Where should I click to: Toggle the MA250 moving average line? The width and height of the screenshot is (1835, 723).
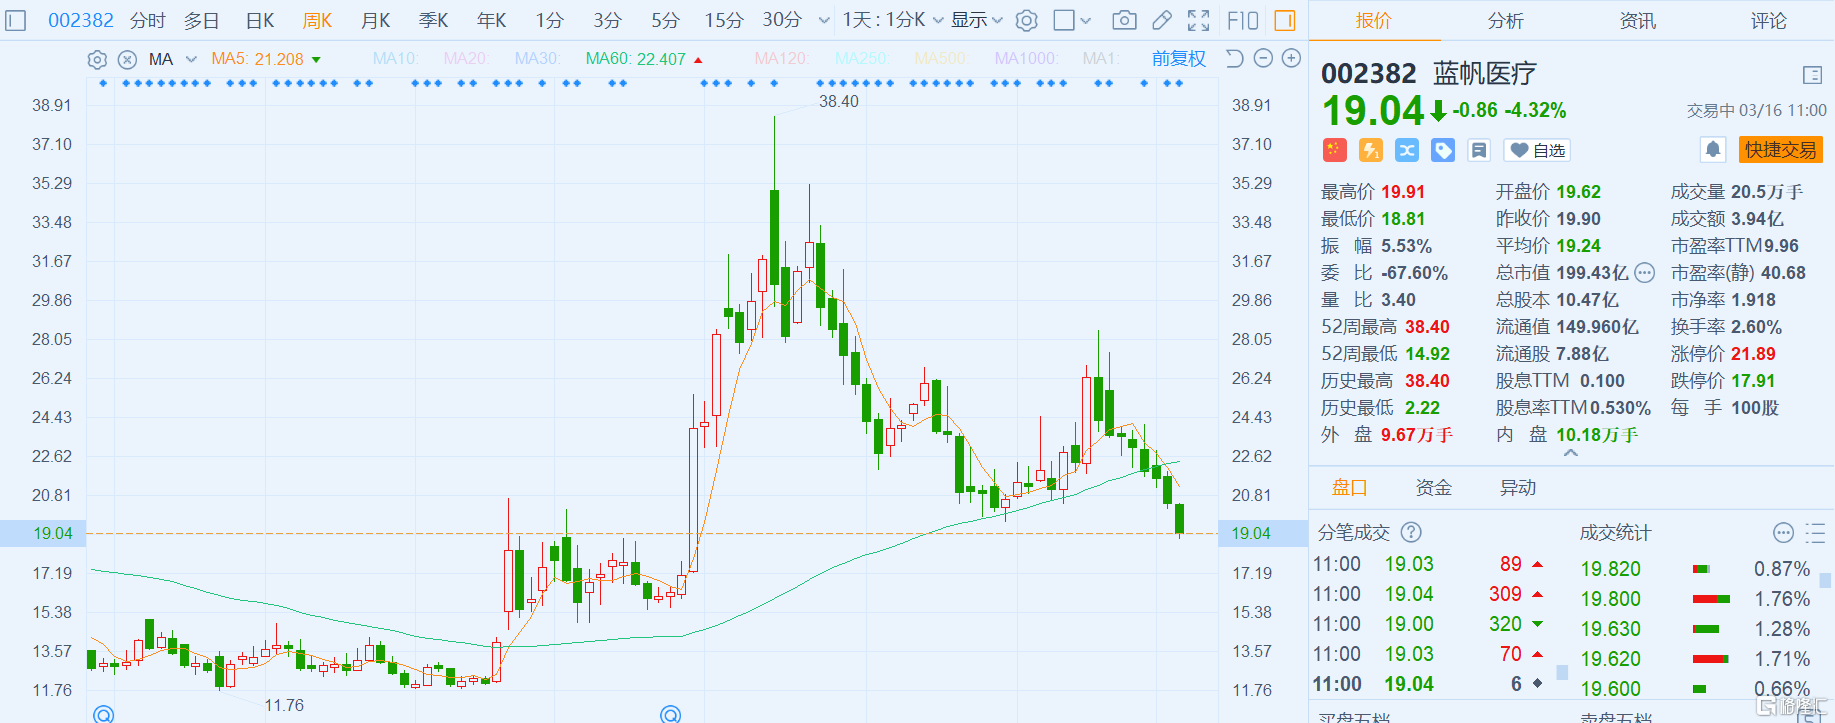[x=862, y=59]
